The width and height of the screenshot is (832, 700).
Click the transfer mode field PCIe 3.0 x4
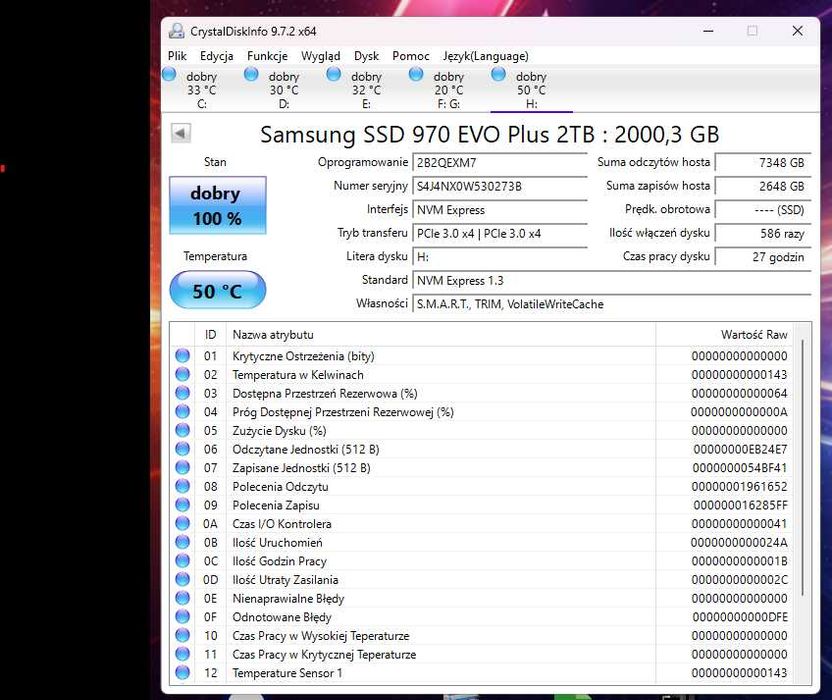500,233
